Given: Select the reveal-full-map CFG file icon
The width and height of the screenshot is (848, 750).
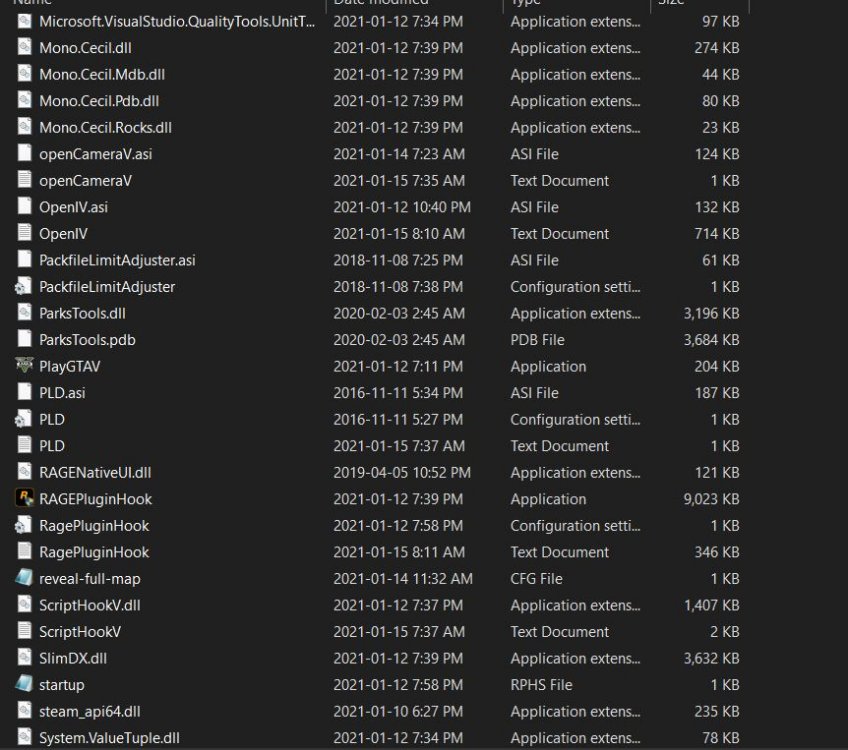Looking at the screenshot, I should coord(24,578).
